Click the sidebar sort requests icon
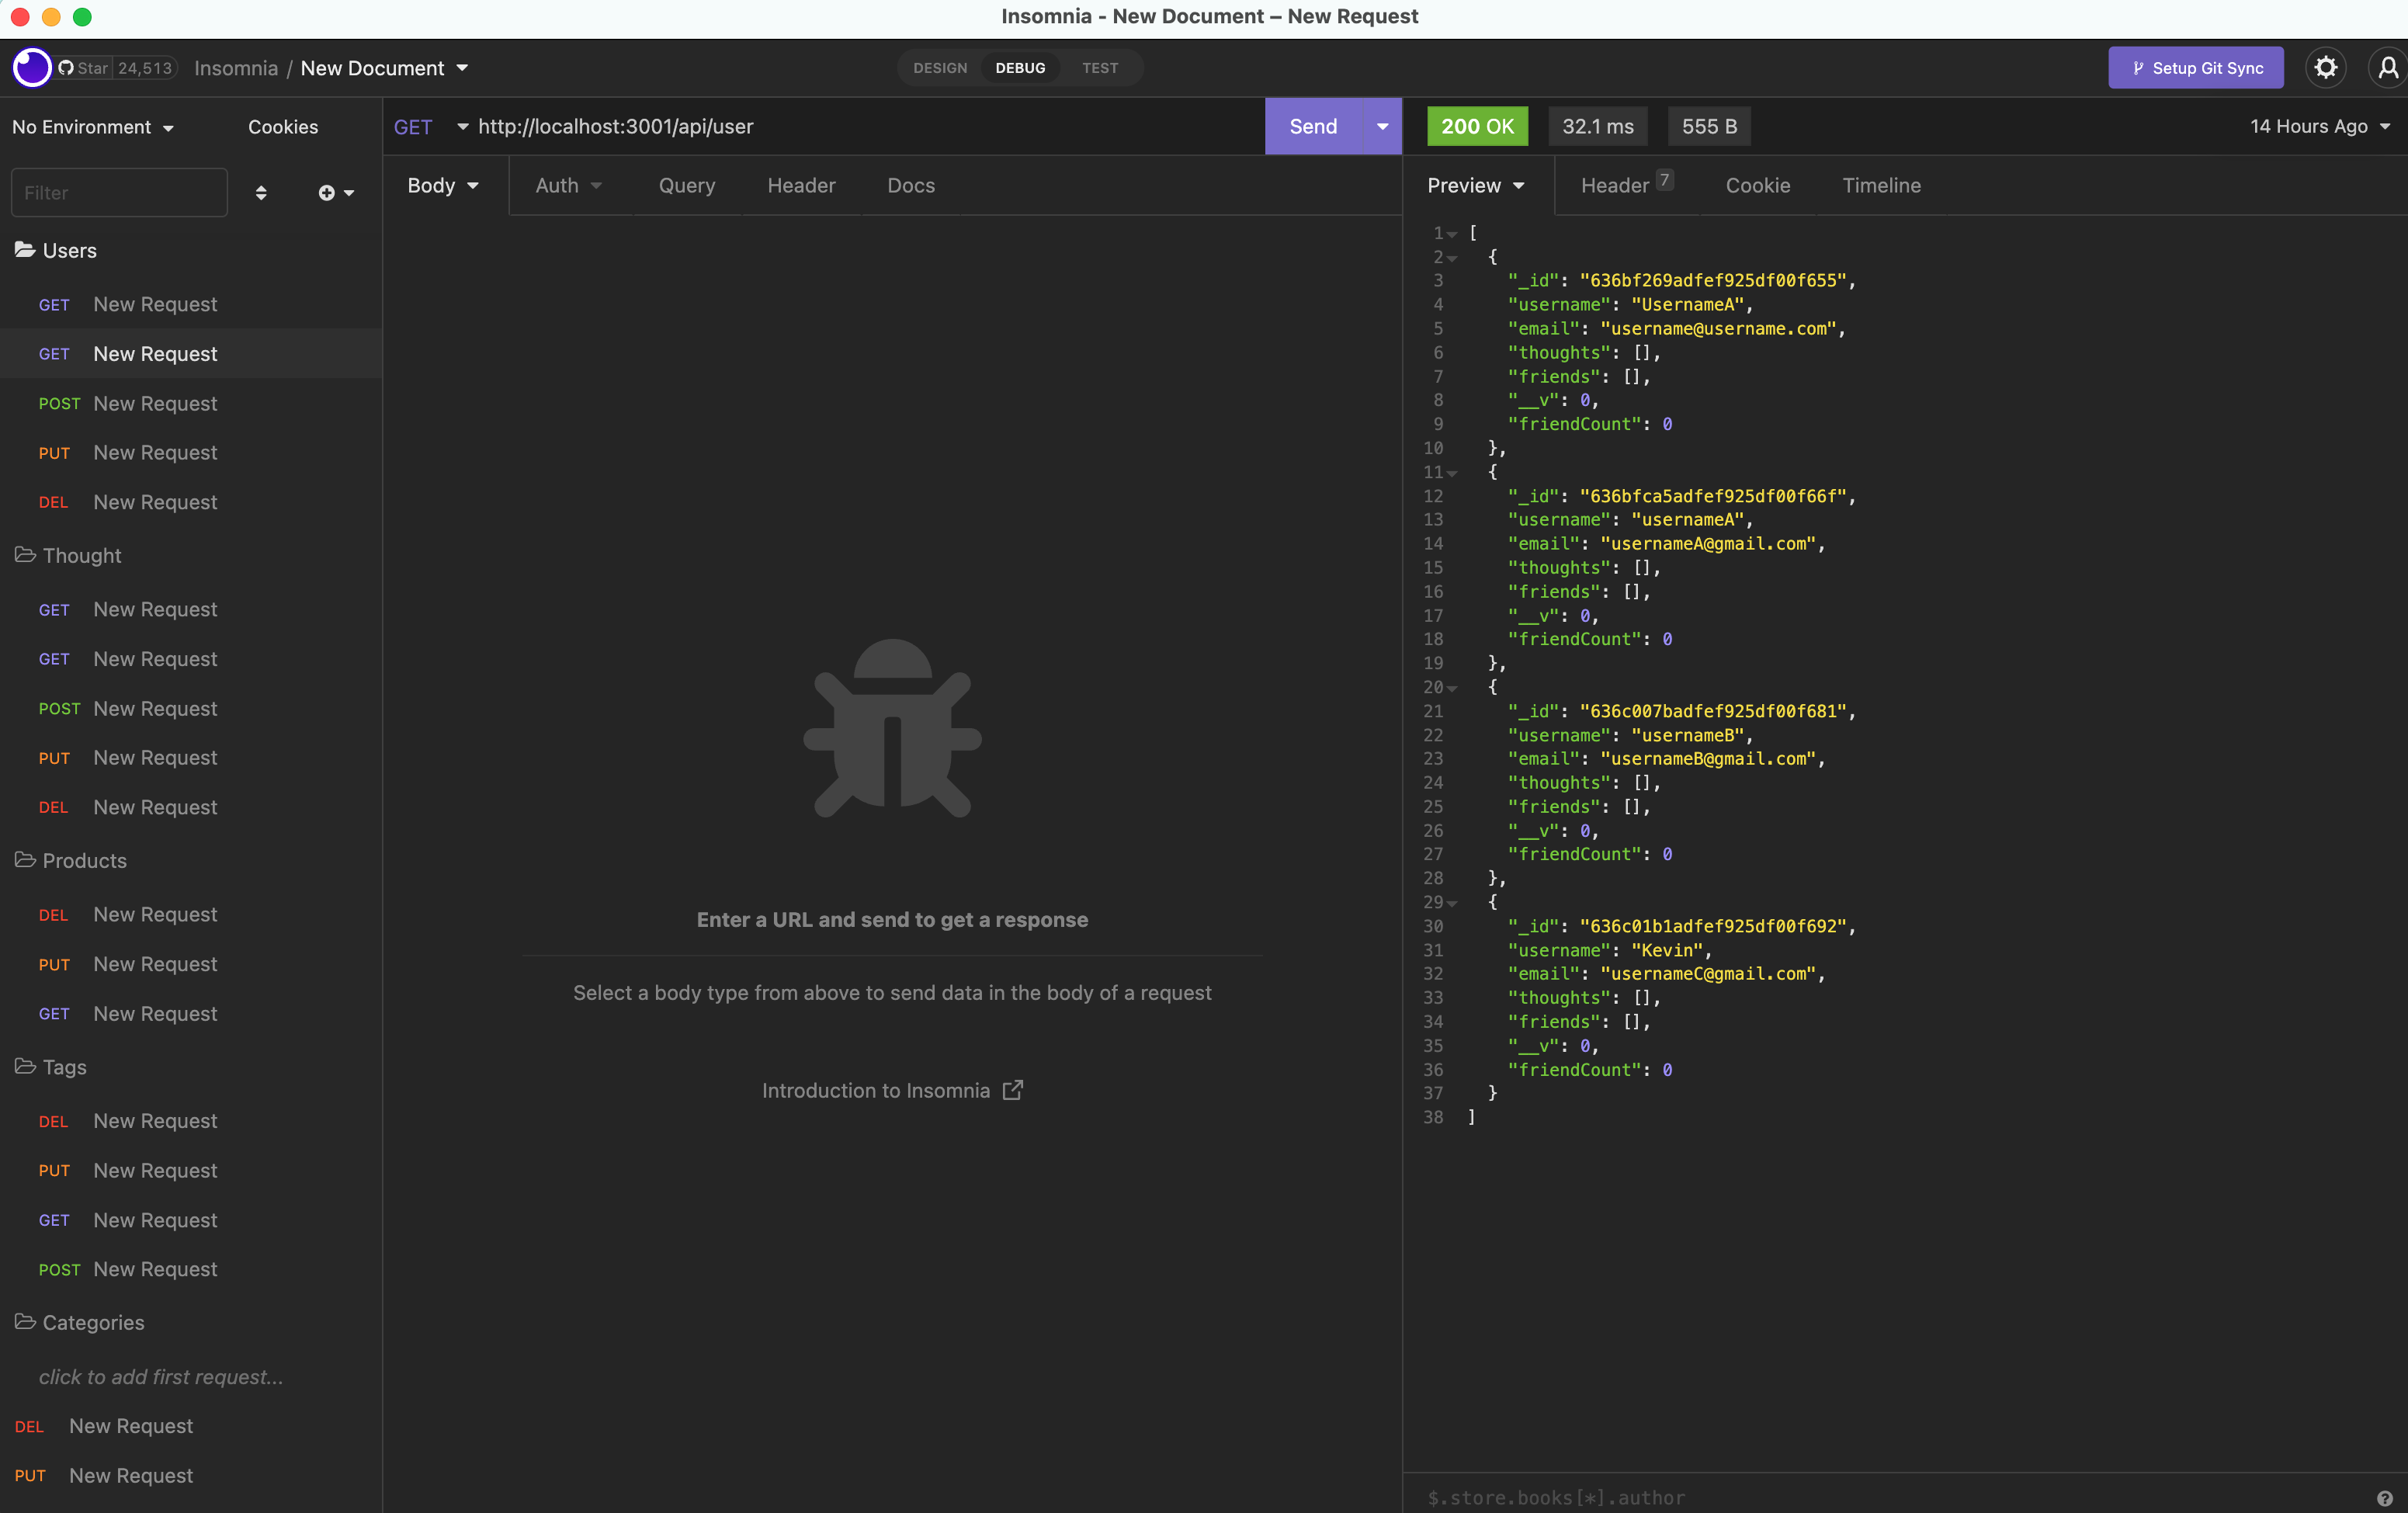 [x=262, y=192]
